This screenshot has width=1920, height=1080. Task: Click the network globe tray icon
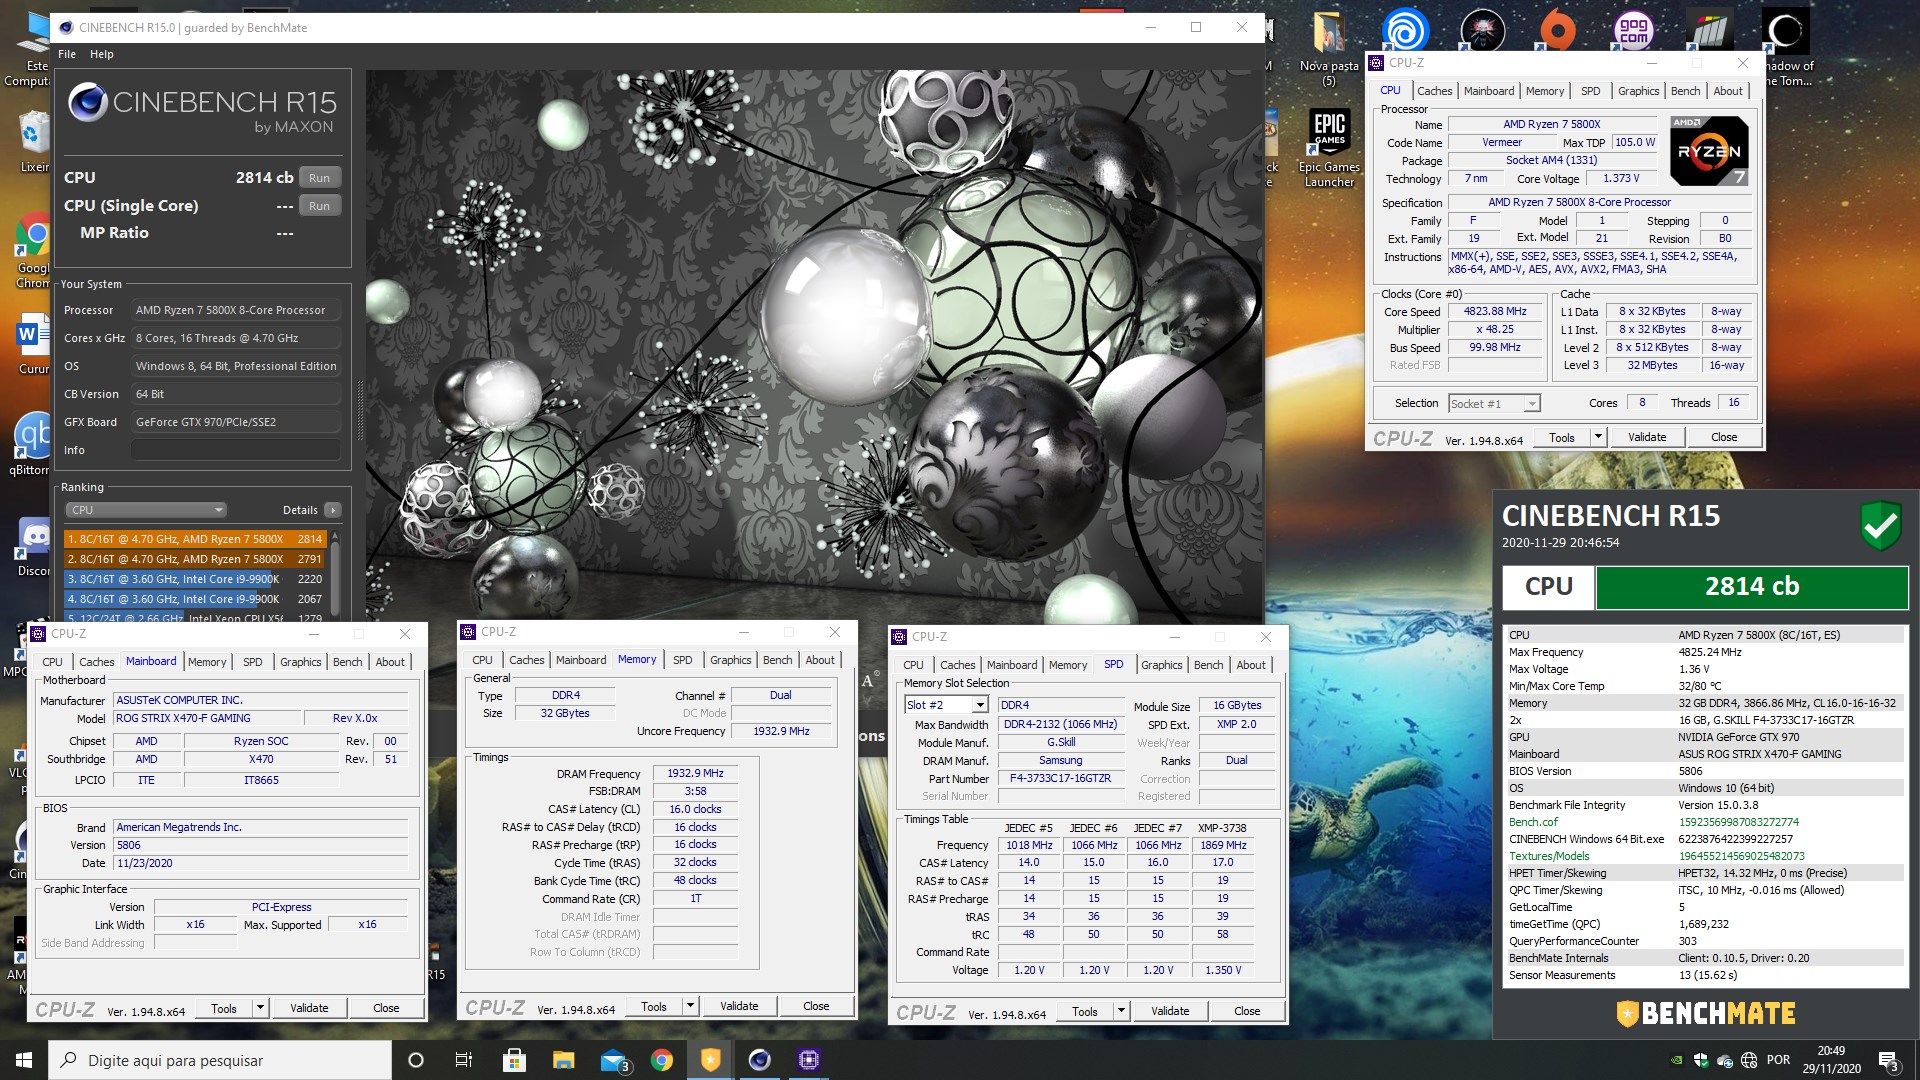coord(1749,1060)
